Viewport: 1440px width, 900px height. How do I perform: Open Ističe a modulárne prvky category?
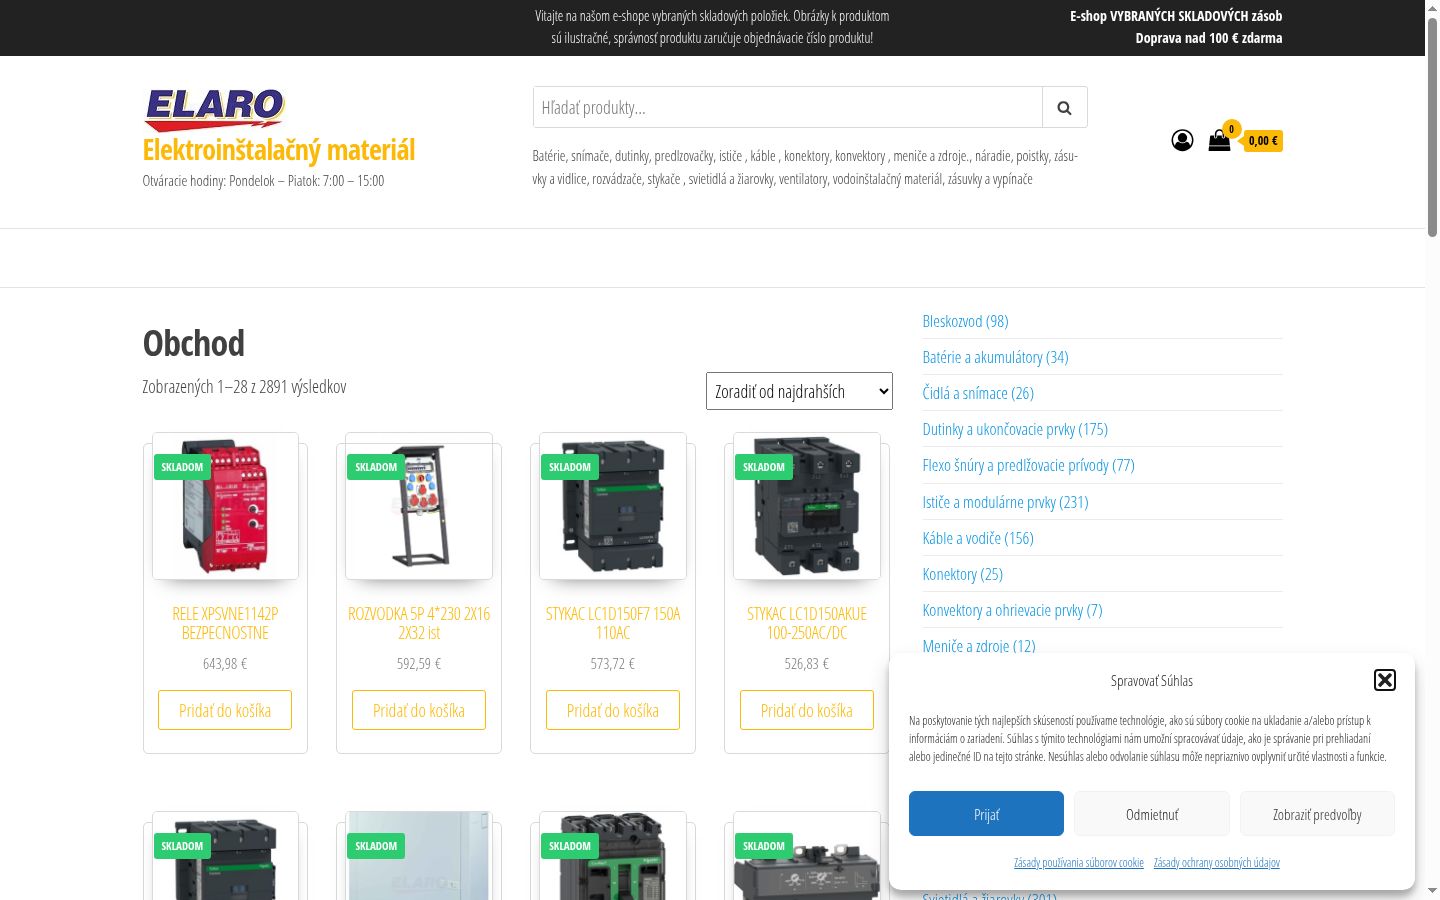[x=1005, y=502]
